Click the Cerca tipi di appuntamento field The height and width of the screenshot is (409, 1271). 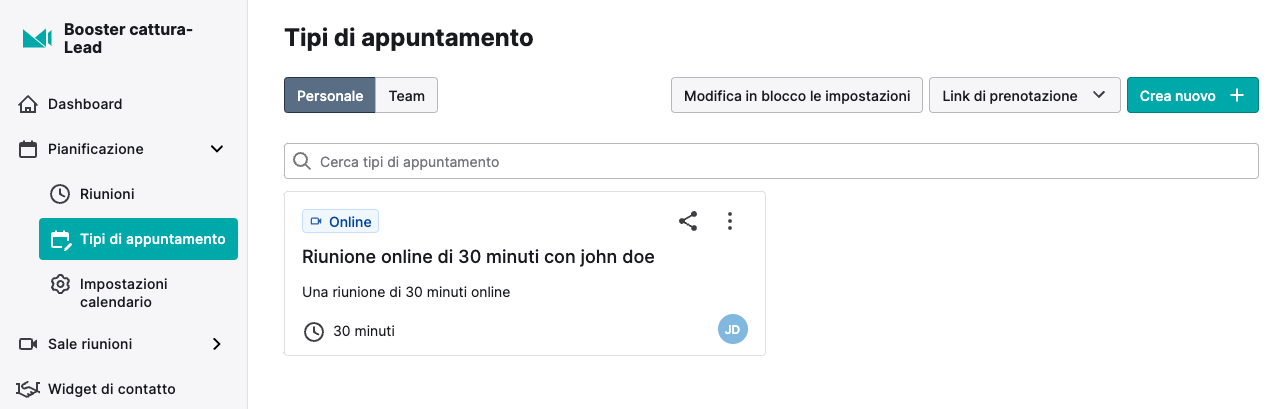(x=771, y=161)
